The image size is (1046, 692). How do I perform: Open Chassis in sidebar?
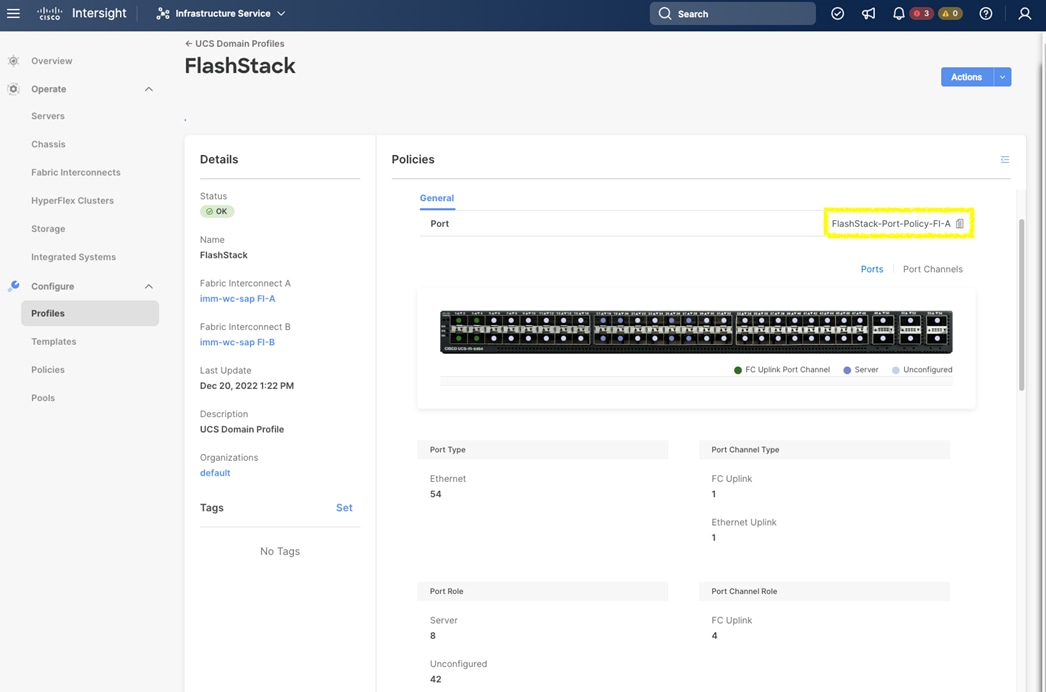click(x=48, y=144)
